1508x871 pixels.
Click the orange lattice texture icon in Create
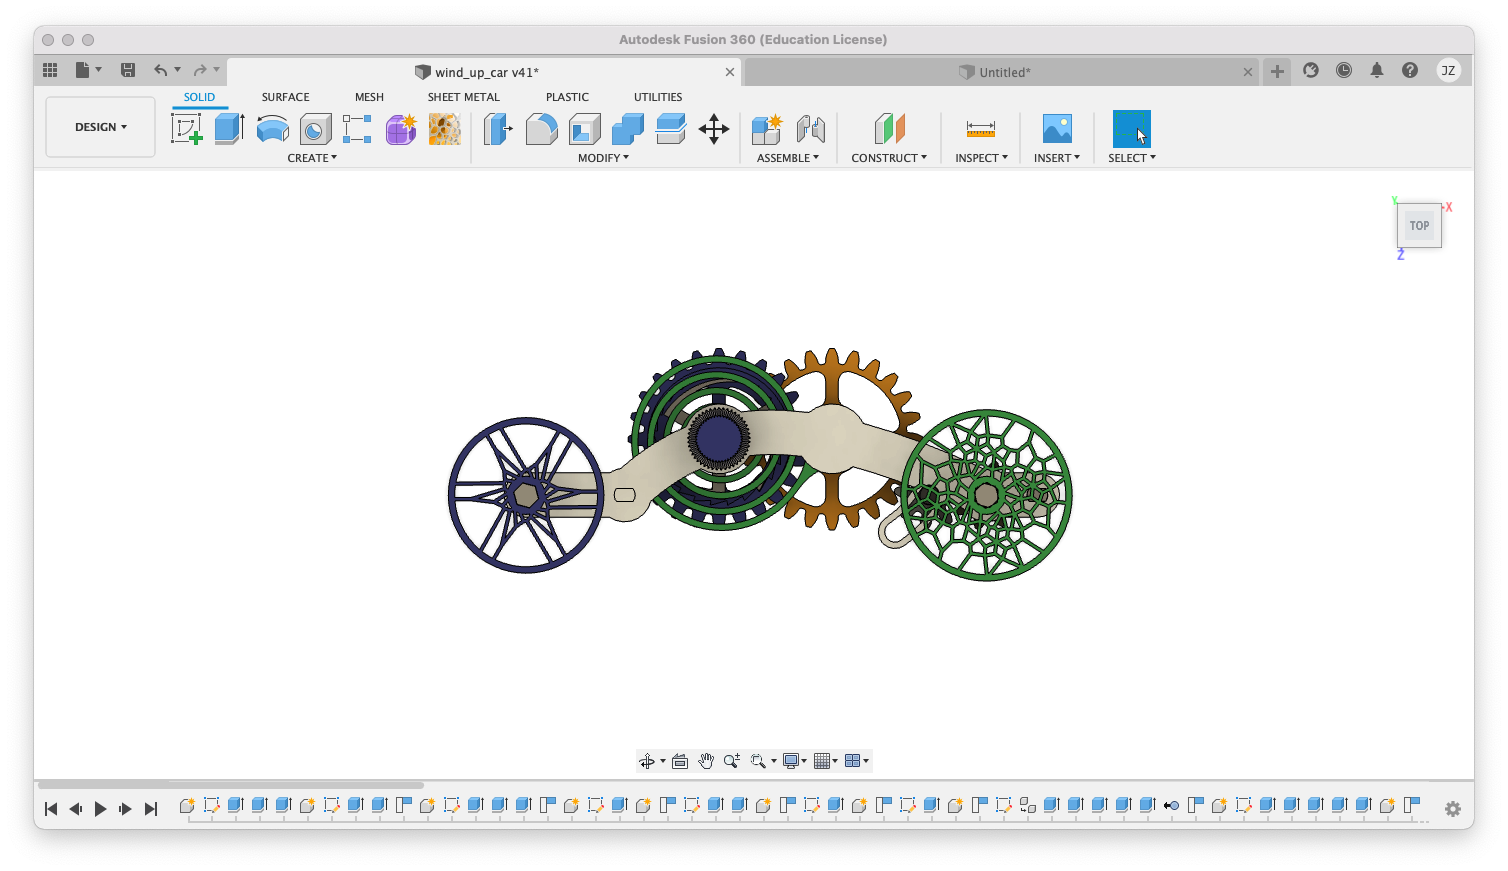tap(445, 129)
